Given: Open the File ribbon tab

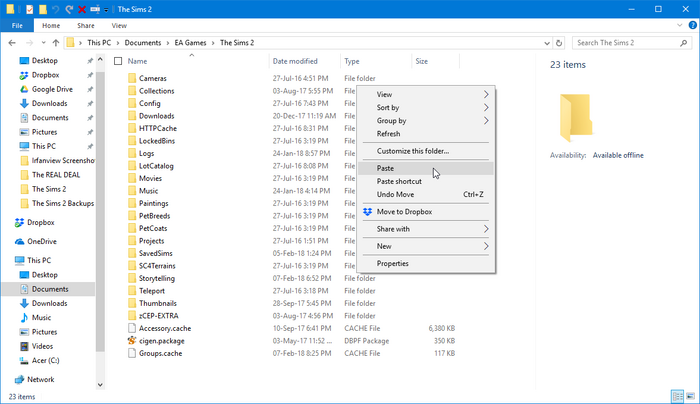Looking at the screenshot, I should pyautogui.click(x=17, y=25).
